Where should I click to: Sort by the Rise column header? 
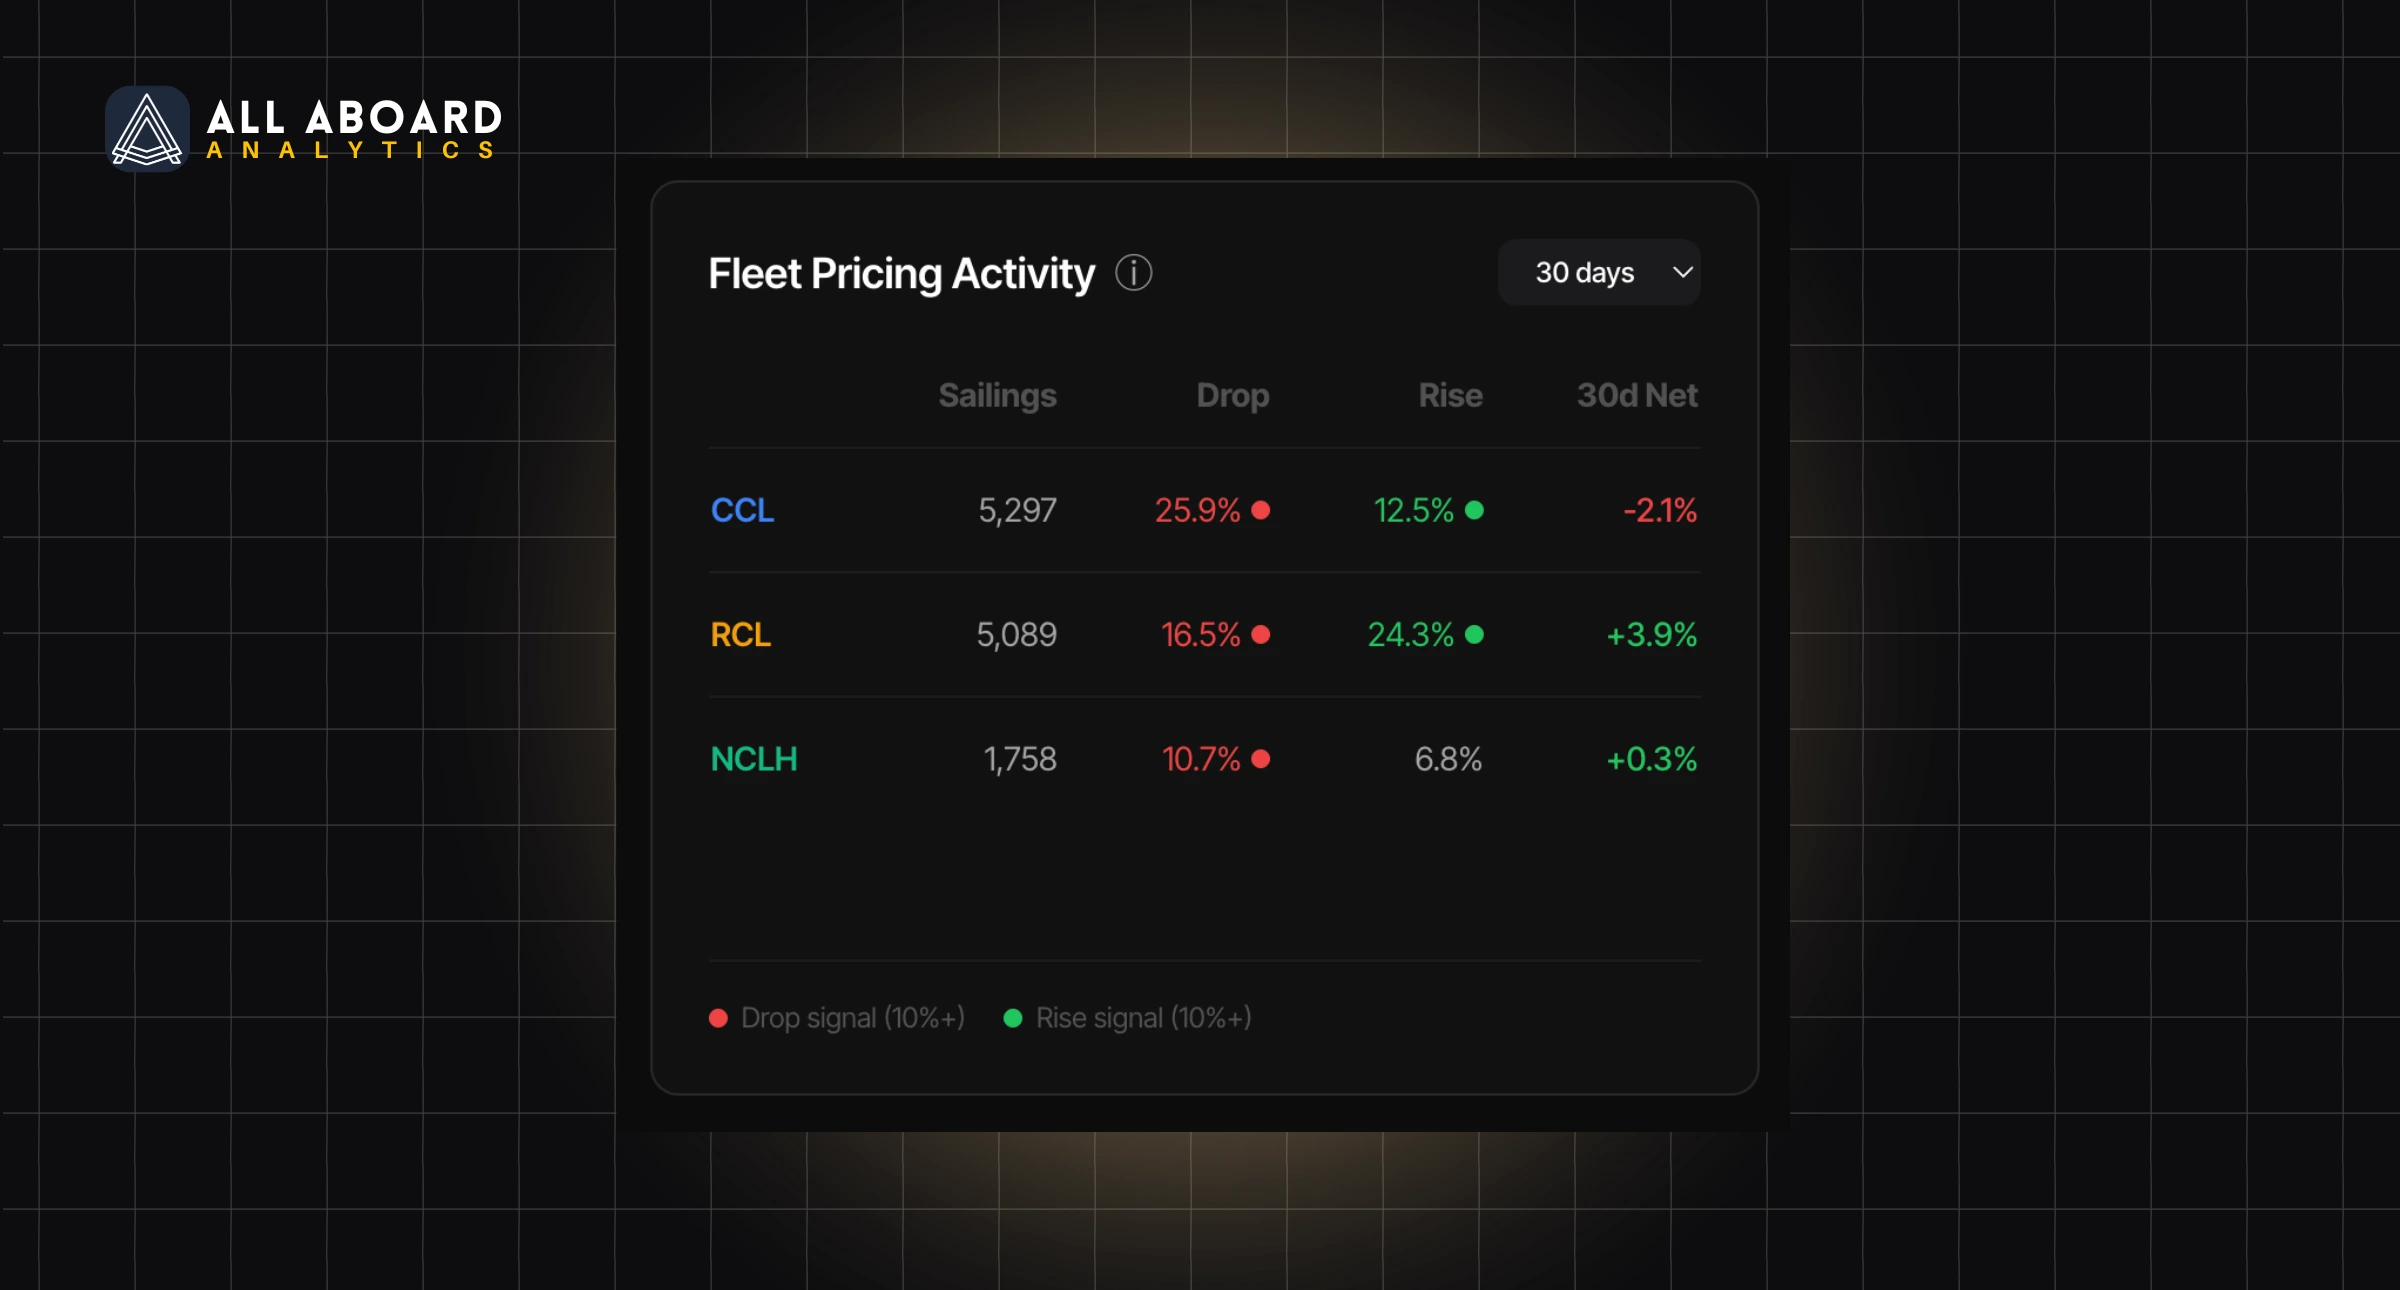[x=1450, y=396]
